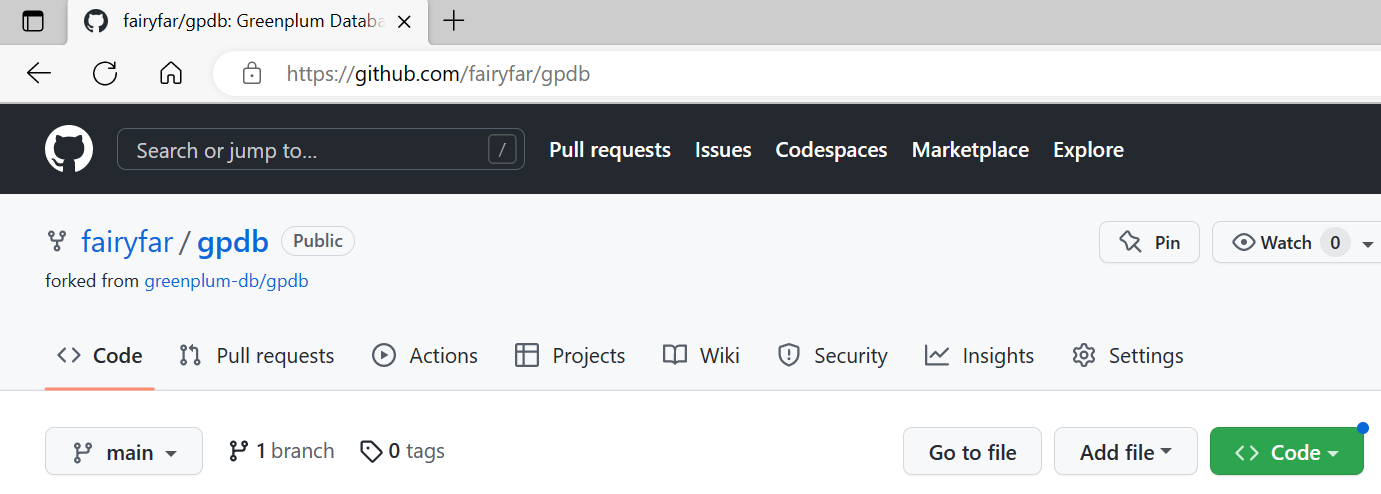The image size is (1381, 494).
Task: Go back with the browser back arrow
Action: 38,73
